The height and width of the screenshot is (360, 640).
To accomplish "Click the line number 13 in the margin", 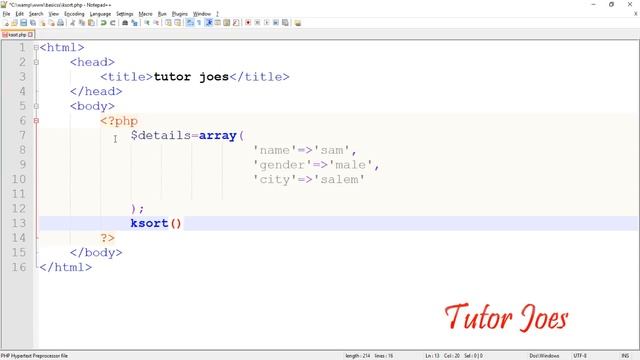I will pyautogui.click(x=19, y=223).
